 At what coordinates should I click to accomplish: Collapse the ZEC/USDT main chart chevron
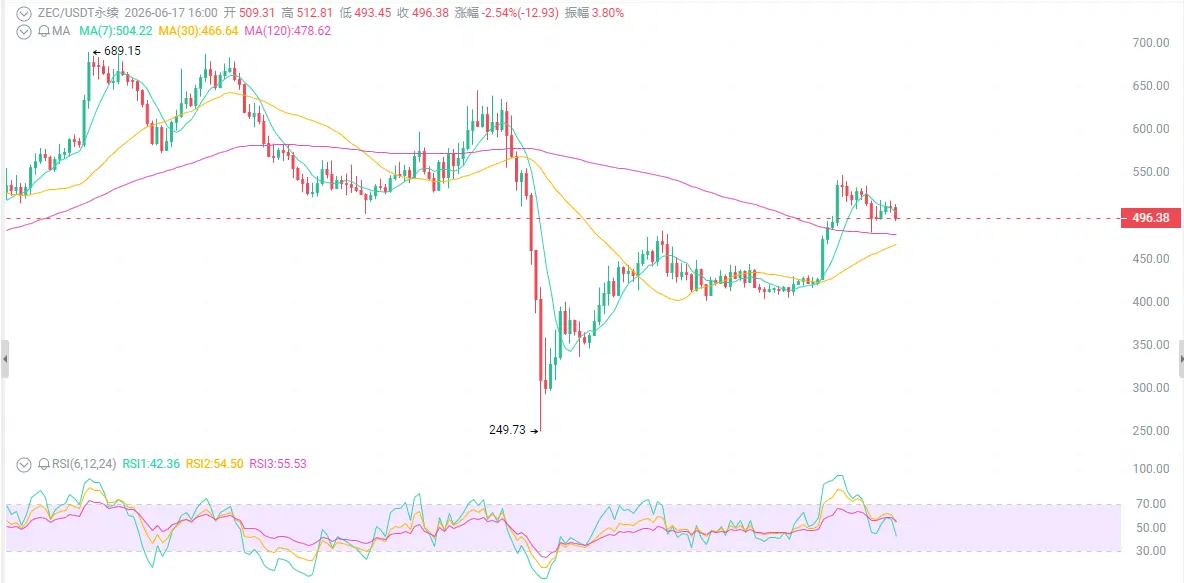(24, 13)
